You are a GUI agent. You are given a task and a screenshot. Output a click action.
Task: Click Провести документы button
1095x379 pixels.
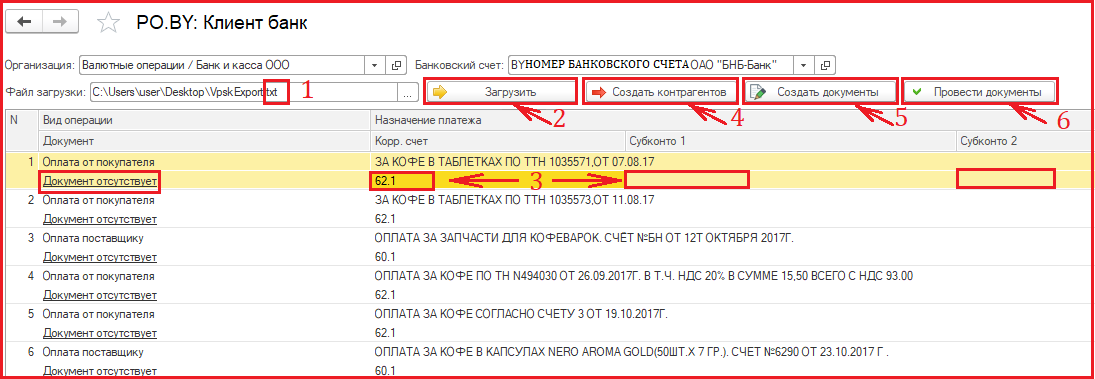[979, 92]
